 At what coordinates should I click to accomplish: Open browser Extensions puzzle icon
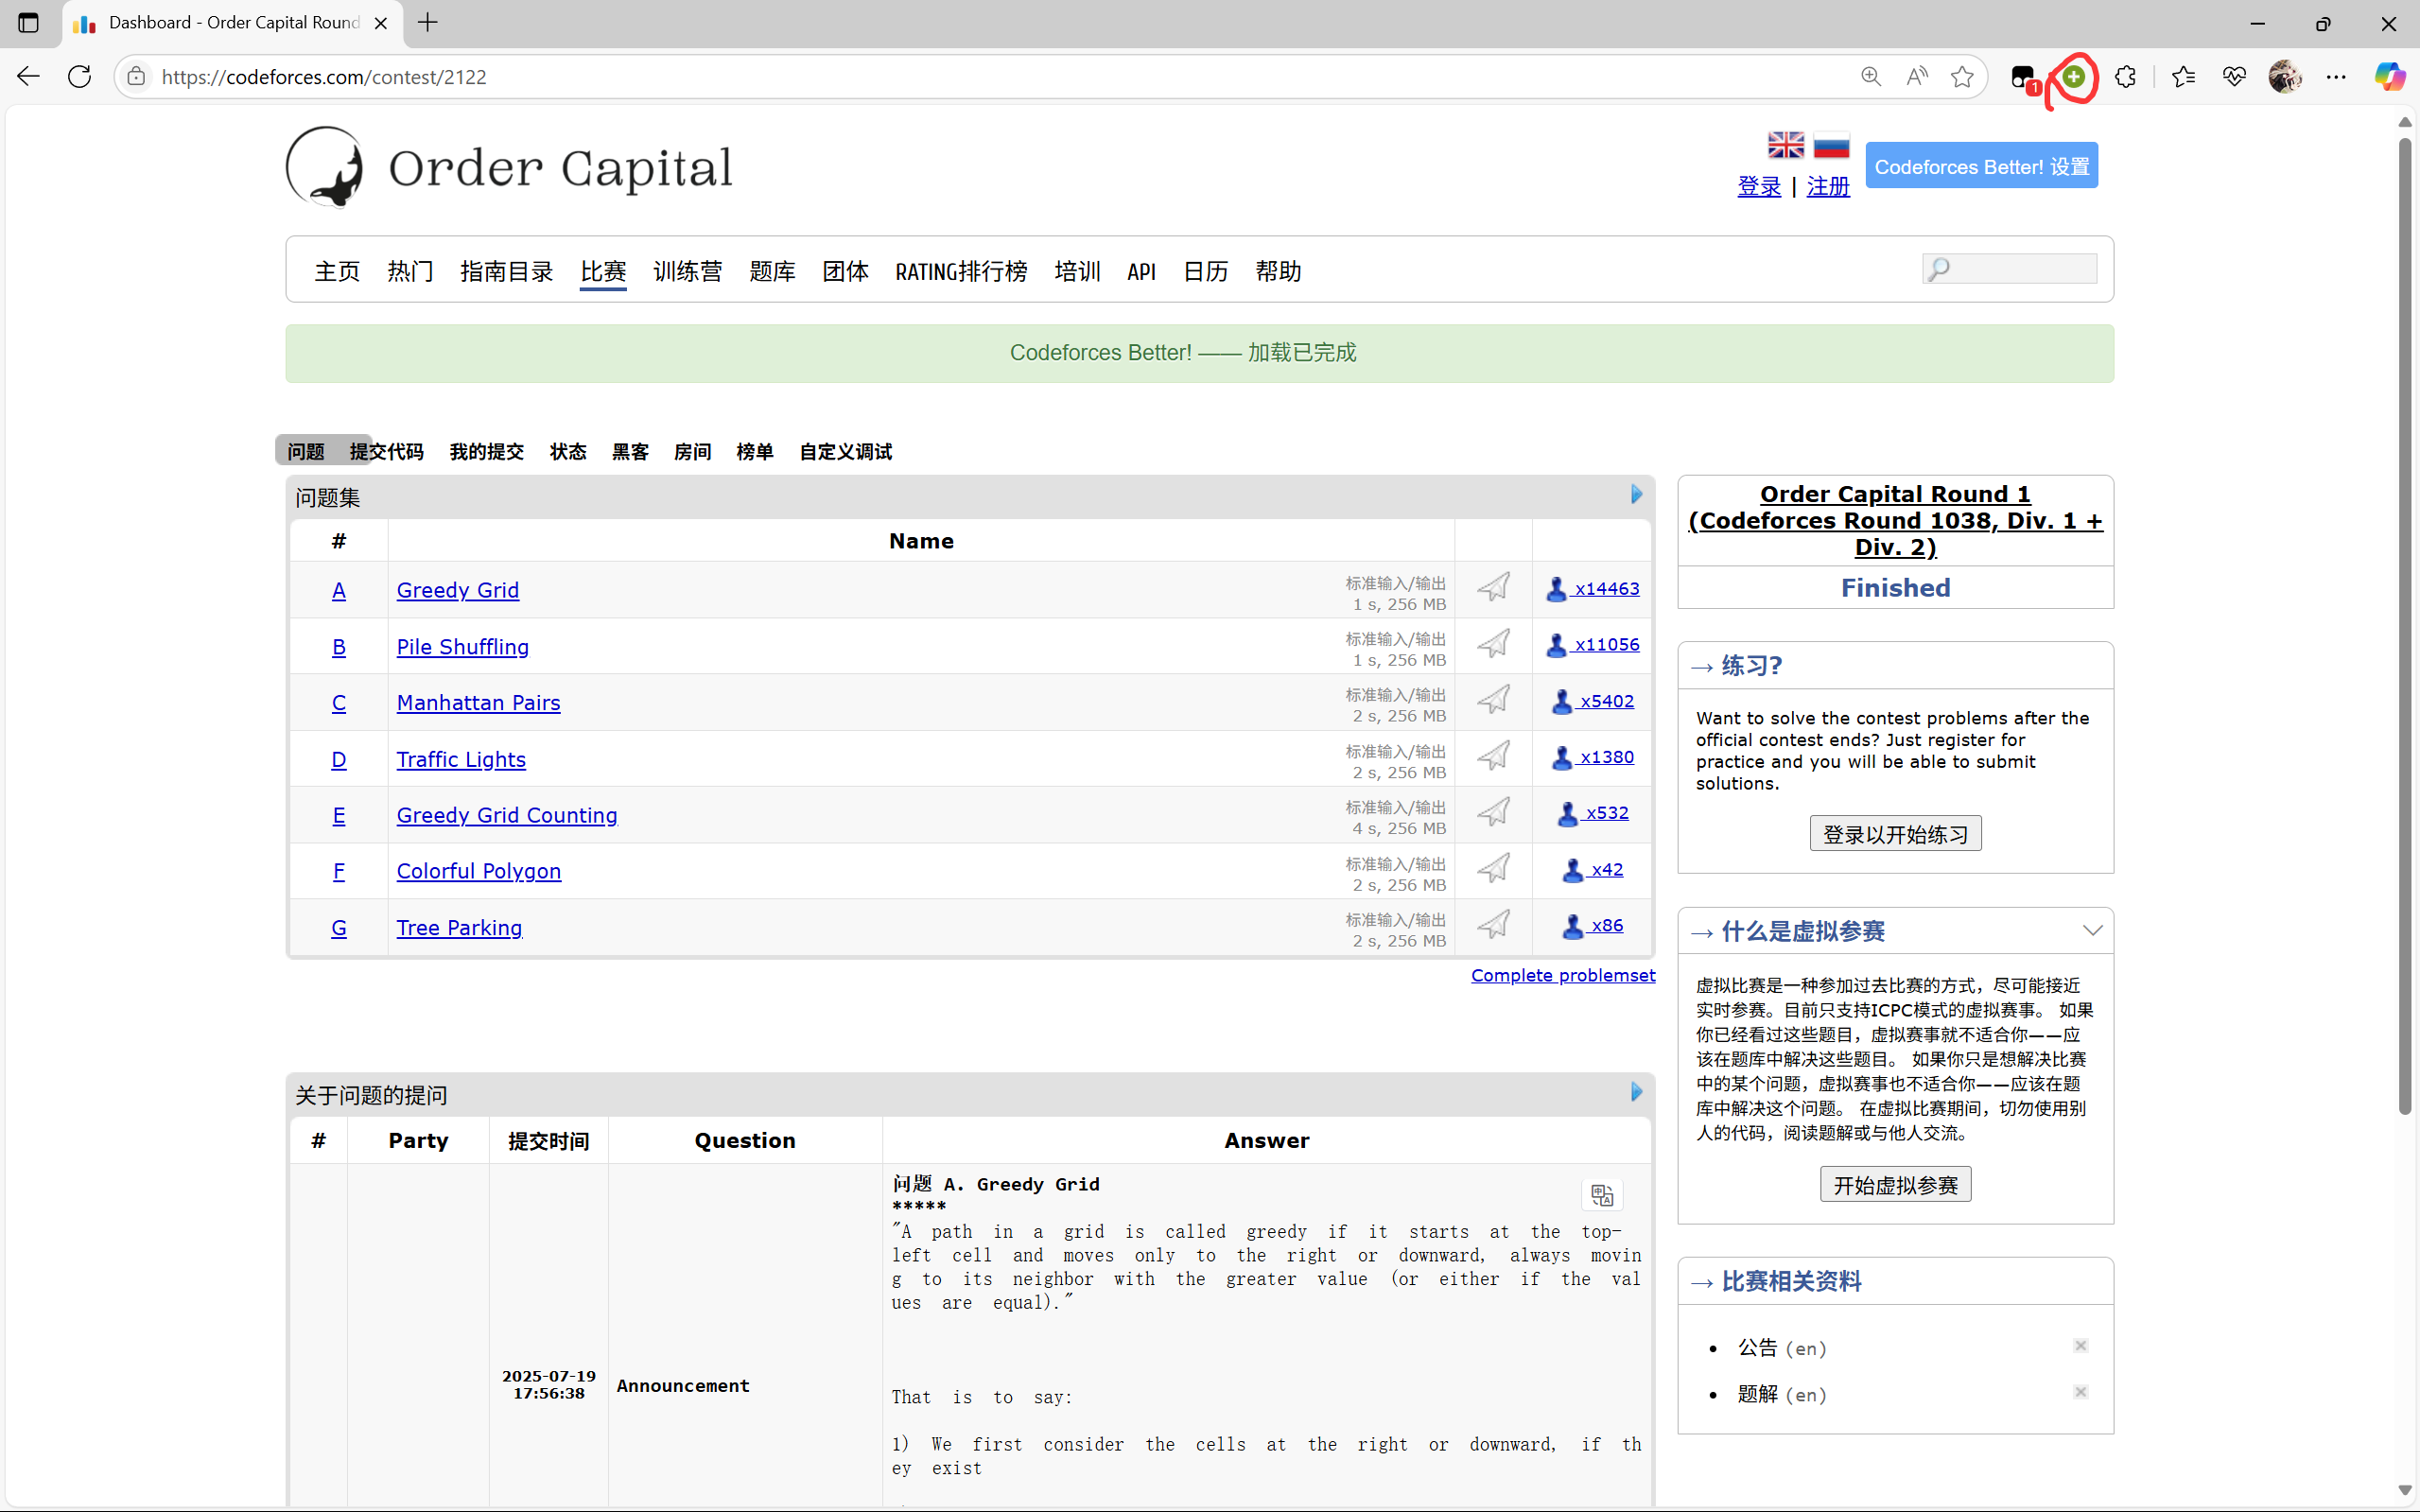pos(2125,77)
